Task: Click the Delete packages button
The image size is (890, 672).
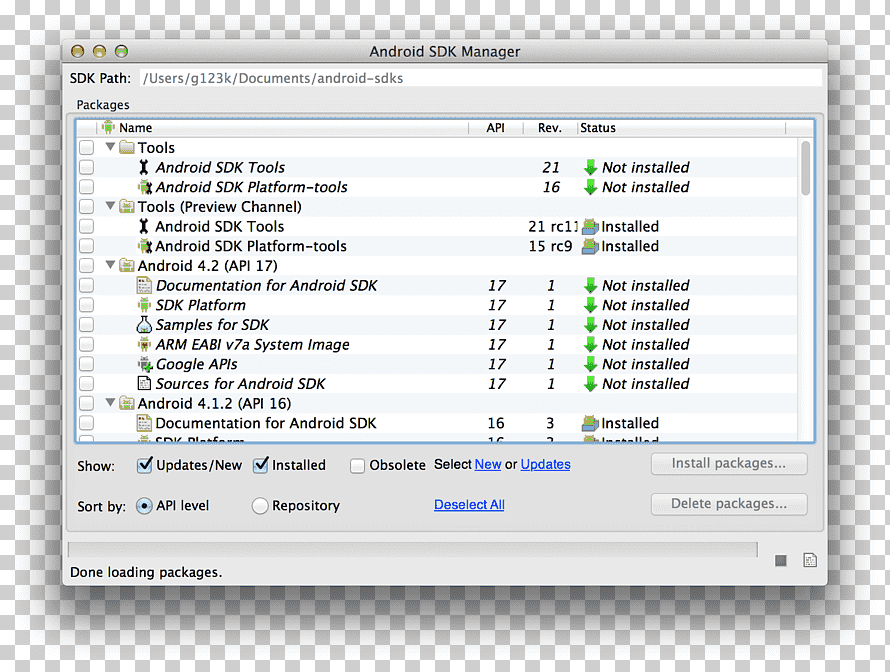Action: (x=729, y=504)
